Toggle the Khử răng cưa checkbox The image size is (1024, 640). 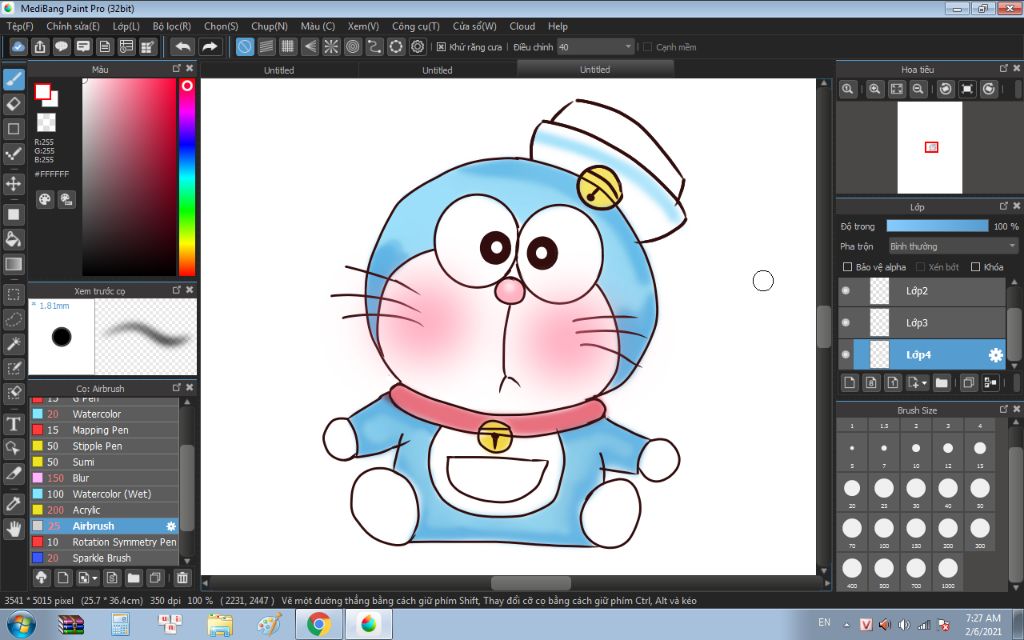tap(441, 47)
